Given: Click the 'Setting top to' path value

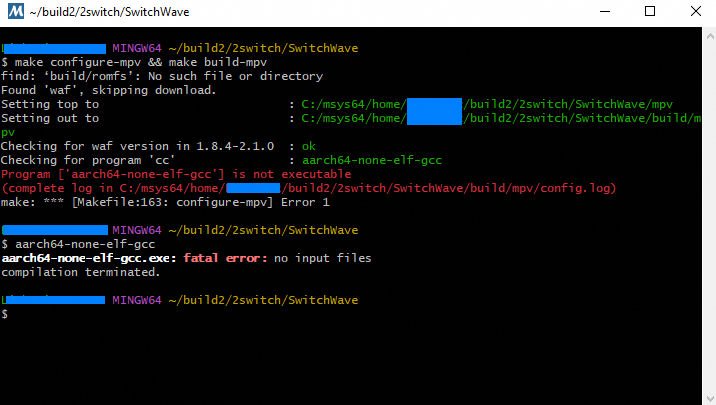Looking at the screenshot, I should click(487, 104).
